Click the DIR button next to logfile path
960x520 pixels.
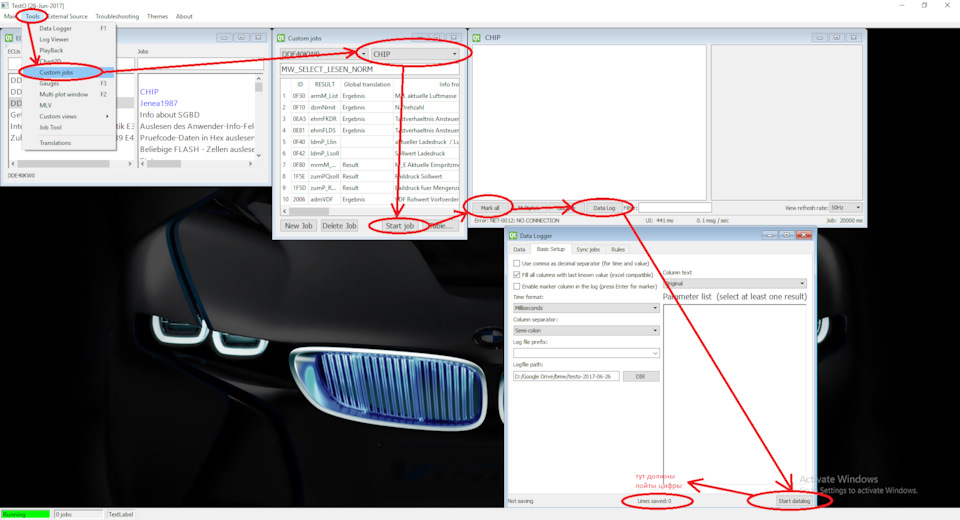[x=641, y=376]
